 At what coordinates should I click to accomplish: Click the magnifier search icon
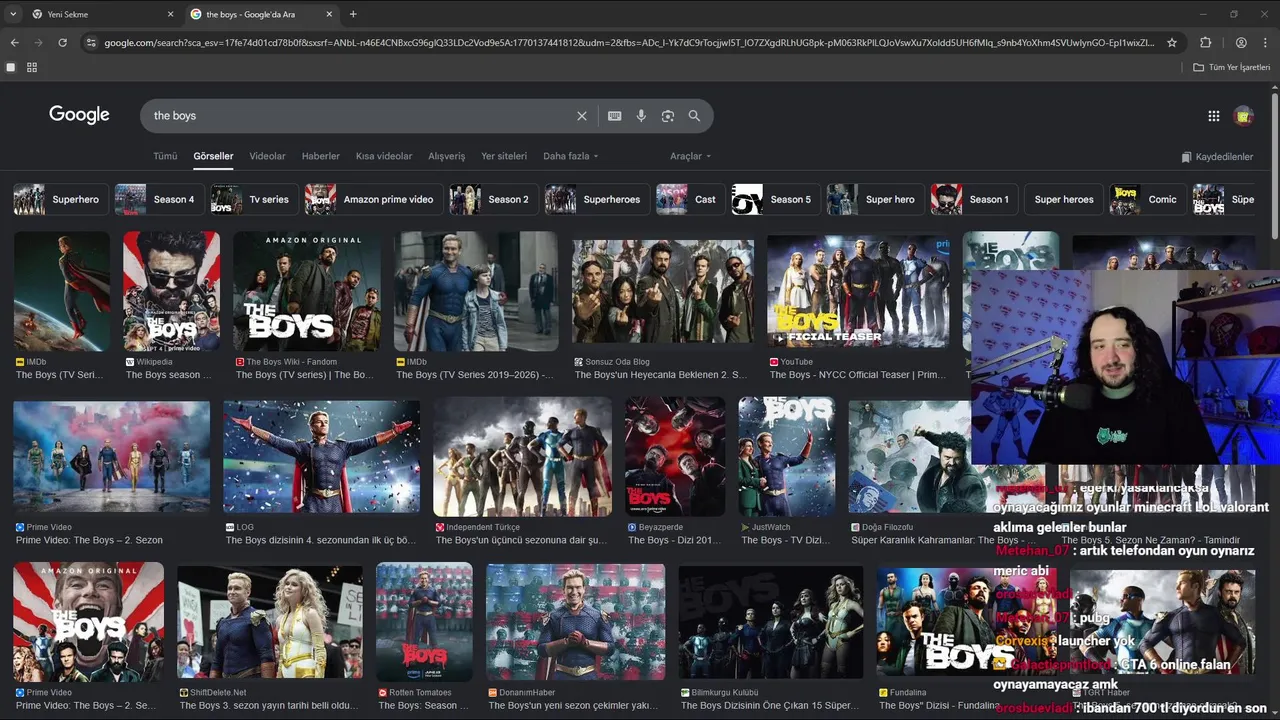click(x=694, y=116)
